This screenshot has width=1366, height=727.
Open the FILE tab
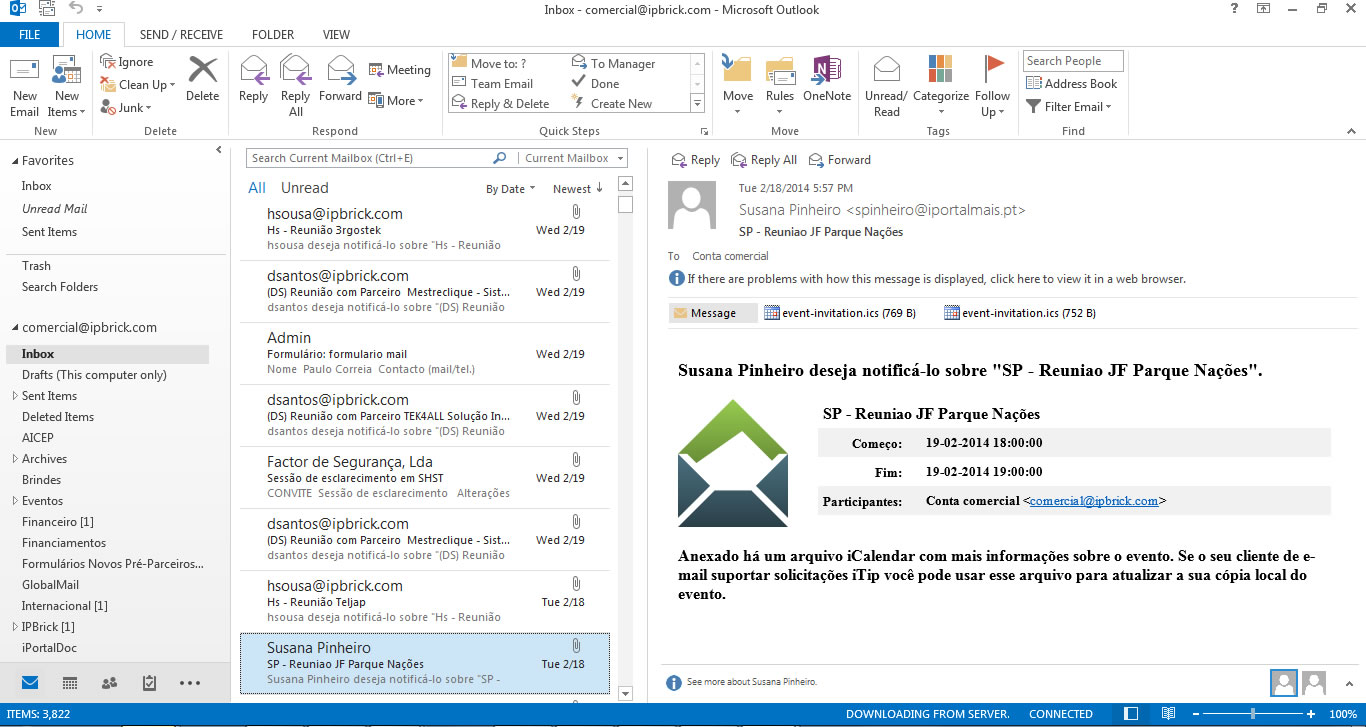[29, 35]
